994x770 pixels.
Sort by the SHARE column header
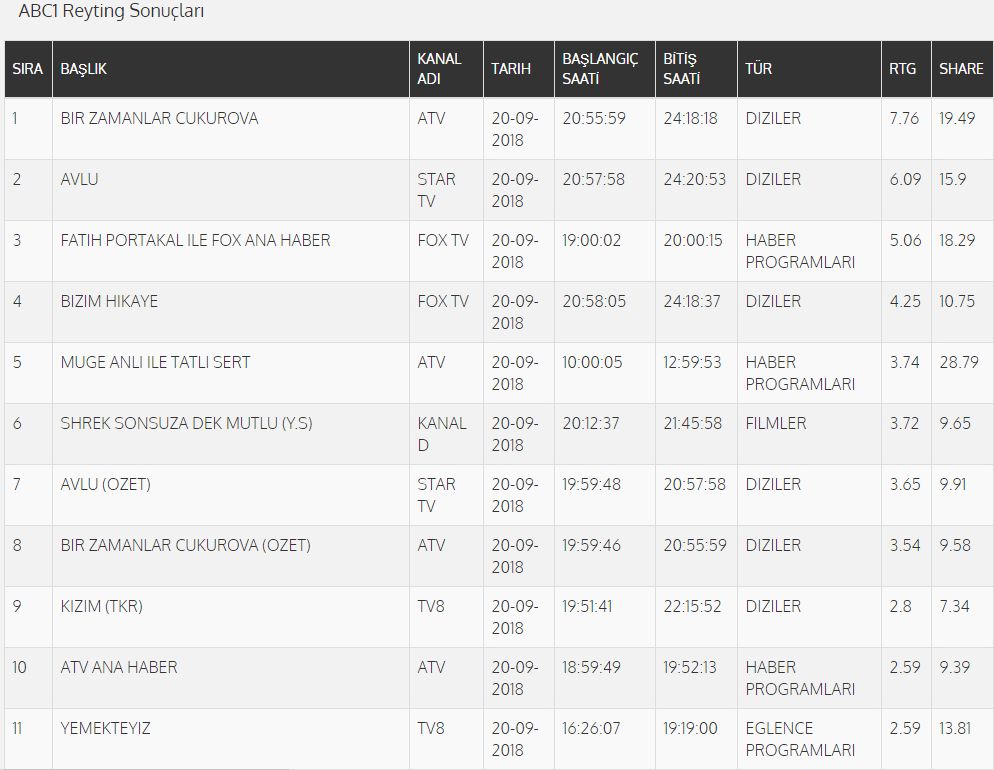point(961,69)
